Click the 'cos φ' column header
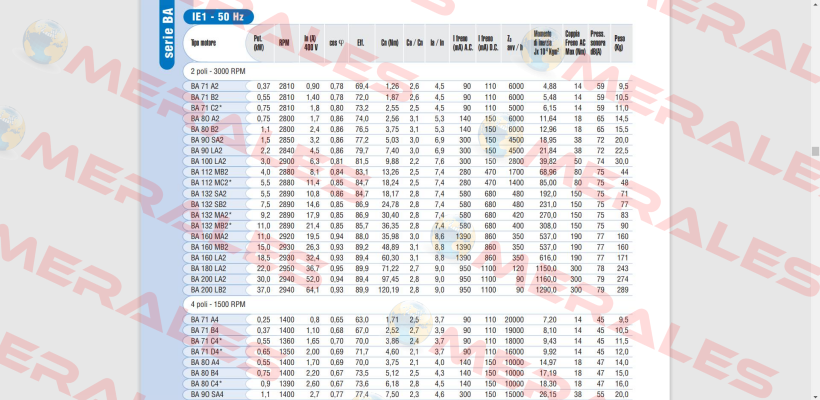Viewport: 820px width, 400px height. tap(336, 43)
